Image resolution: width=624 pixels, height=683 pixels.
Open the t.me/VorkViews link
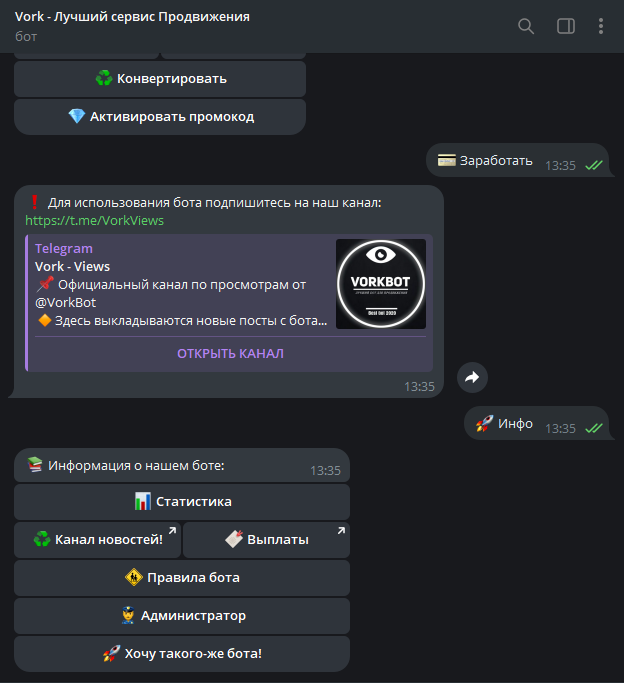coord(94,220)
